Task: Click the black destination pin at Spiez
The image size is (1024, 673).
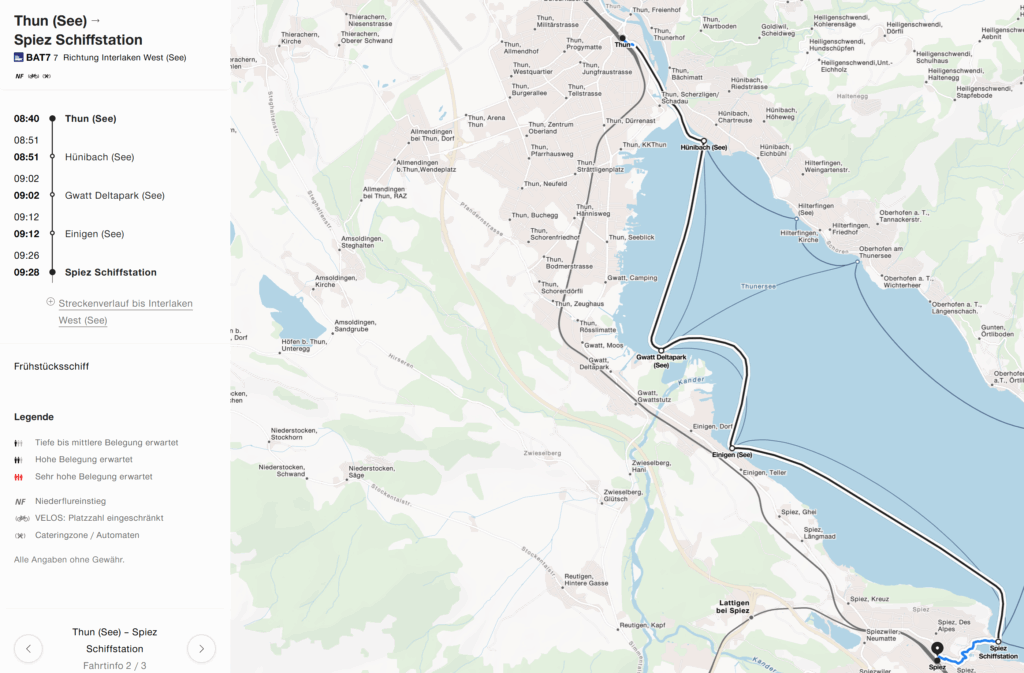Action: (937, 650)
